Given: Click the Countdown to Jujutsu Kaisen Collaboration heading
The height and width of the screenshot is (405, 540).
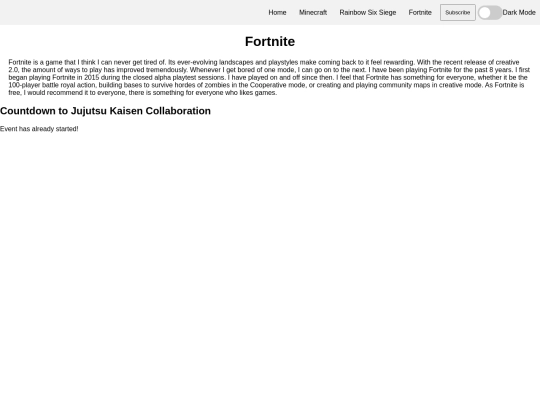Looking at the screenshot, I should (x=105, y=111).
